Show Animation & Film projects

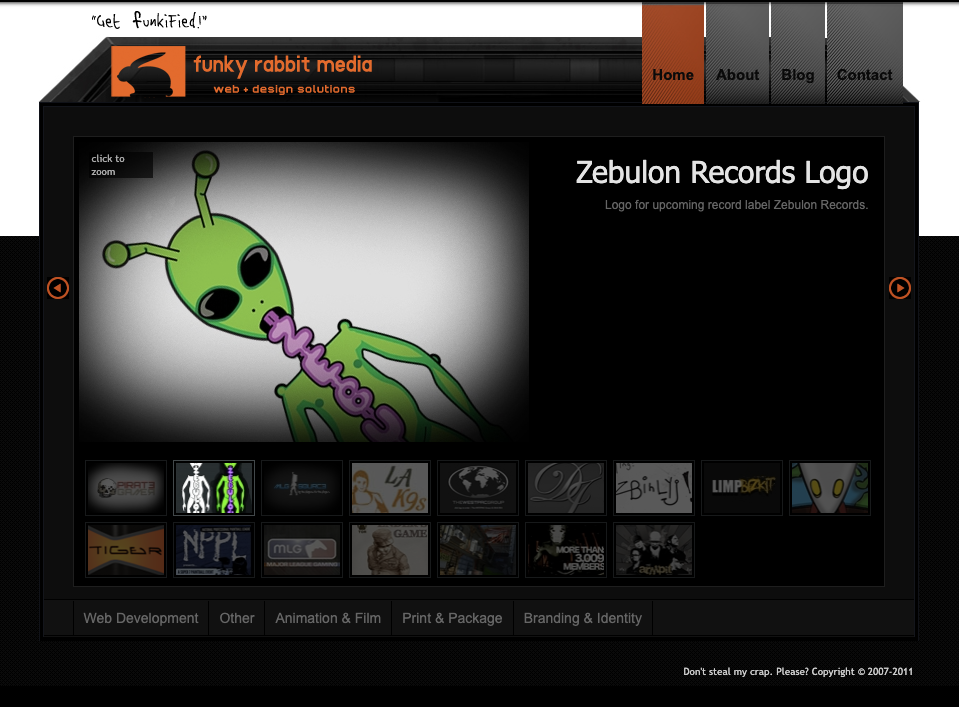(327, 618)
